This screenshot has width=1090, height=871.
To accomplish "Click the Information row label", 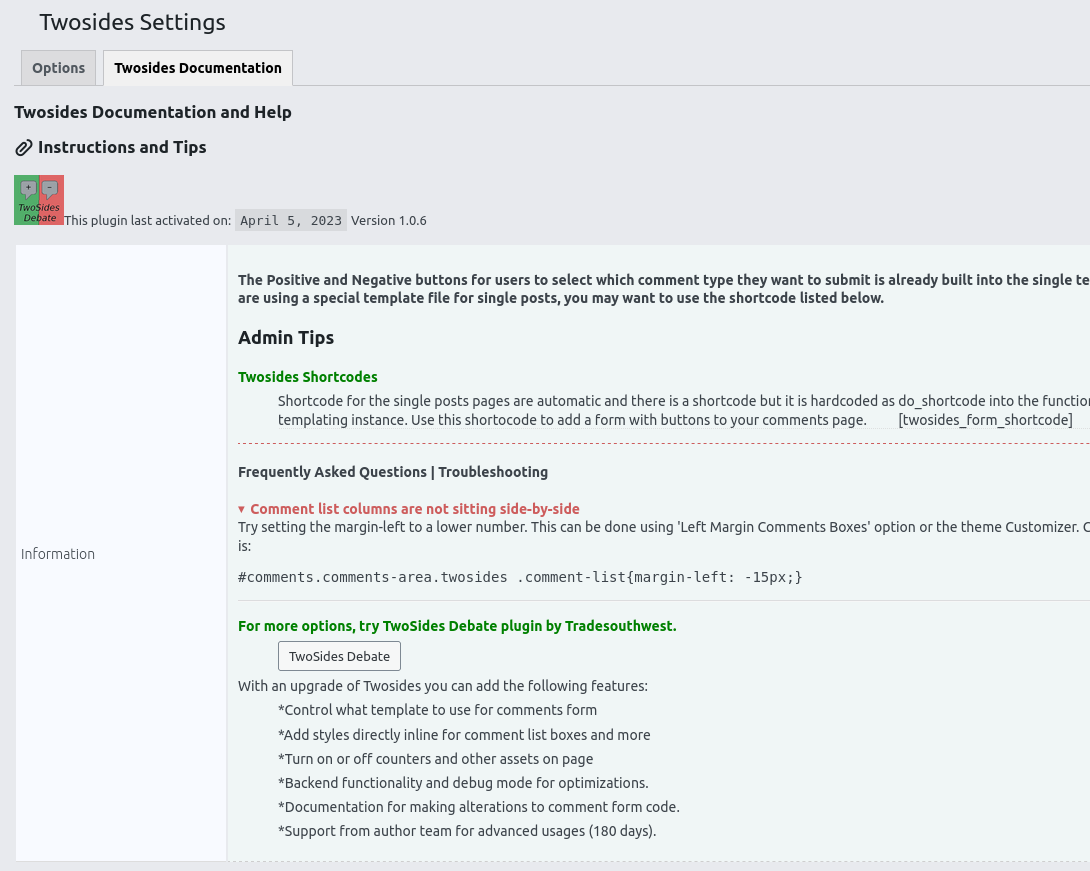I will (58, 554).
